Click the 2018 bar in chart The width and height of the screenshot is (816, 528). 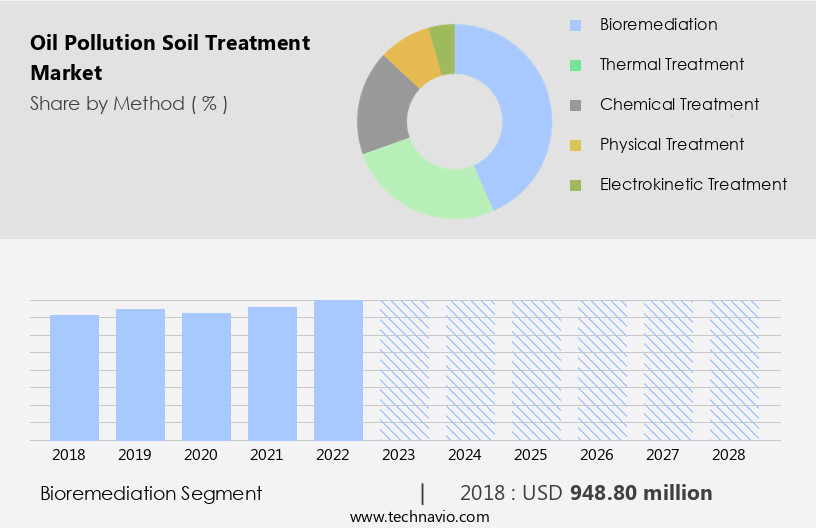coord(75,377)
